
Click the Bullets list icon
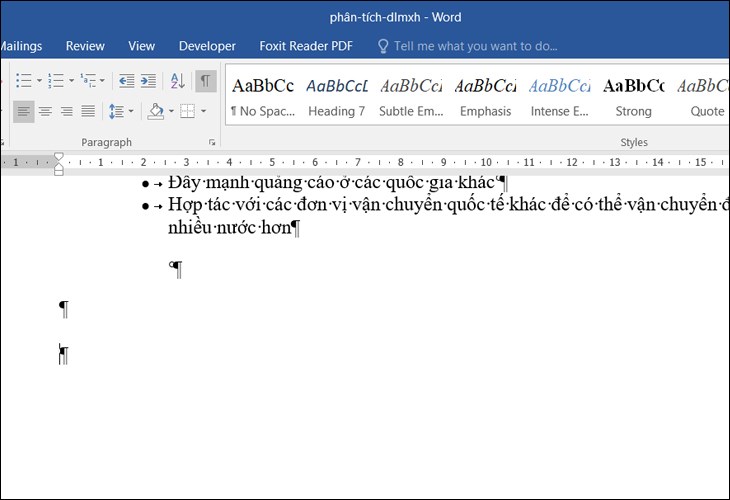tap(22, 81)
